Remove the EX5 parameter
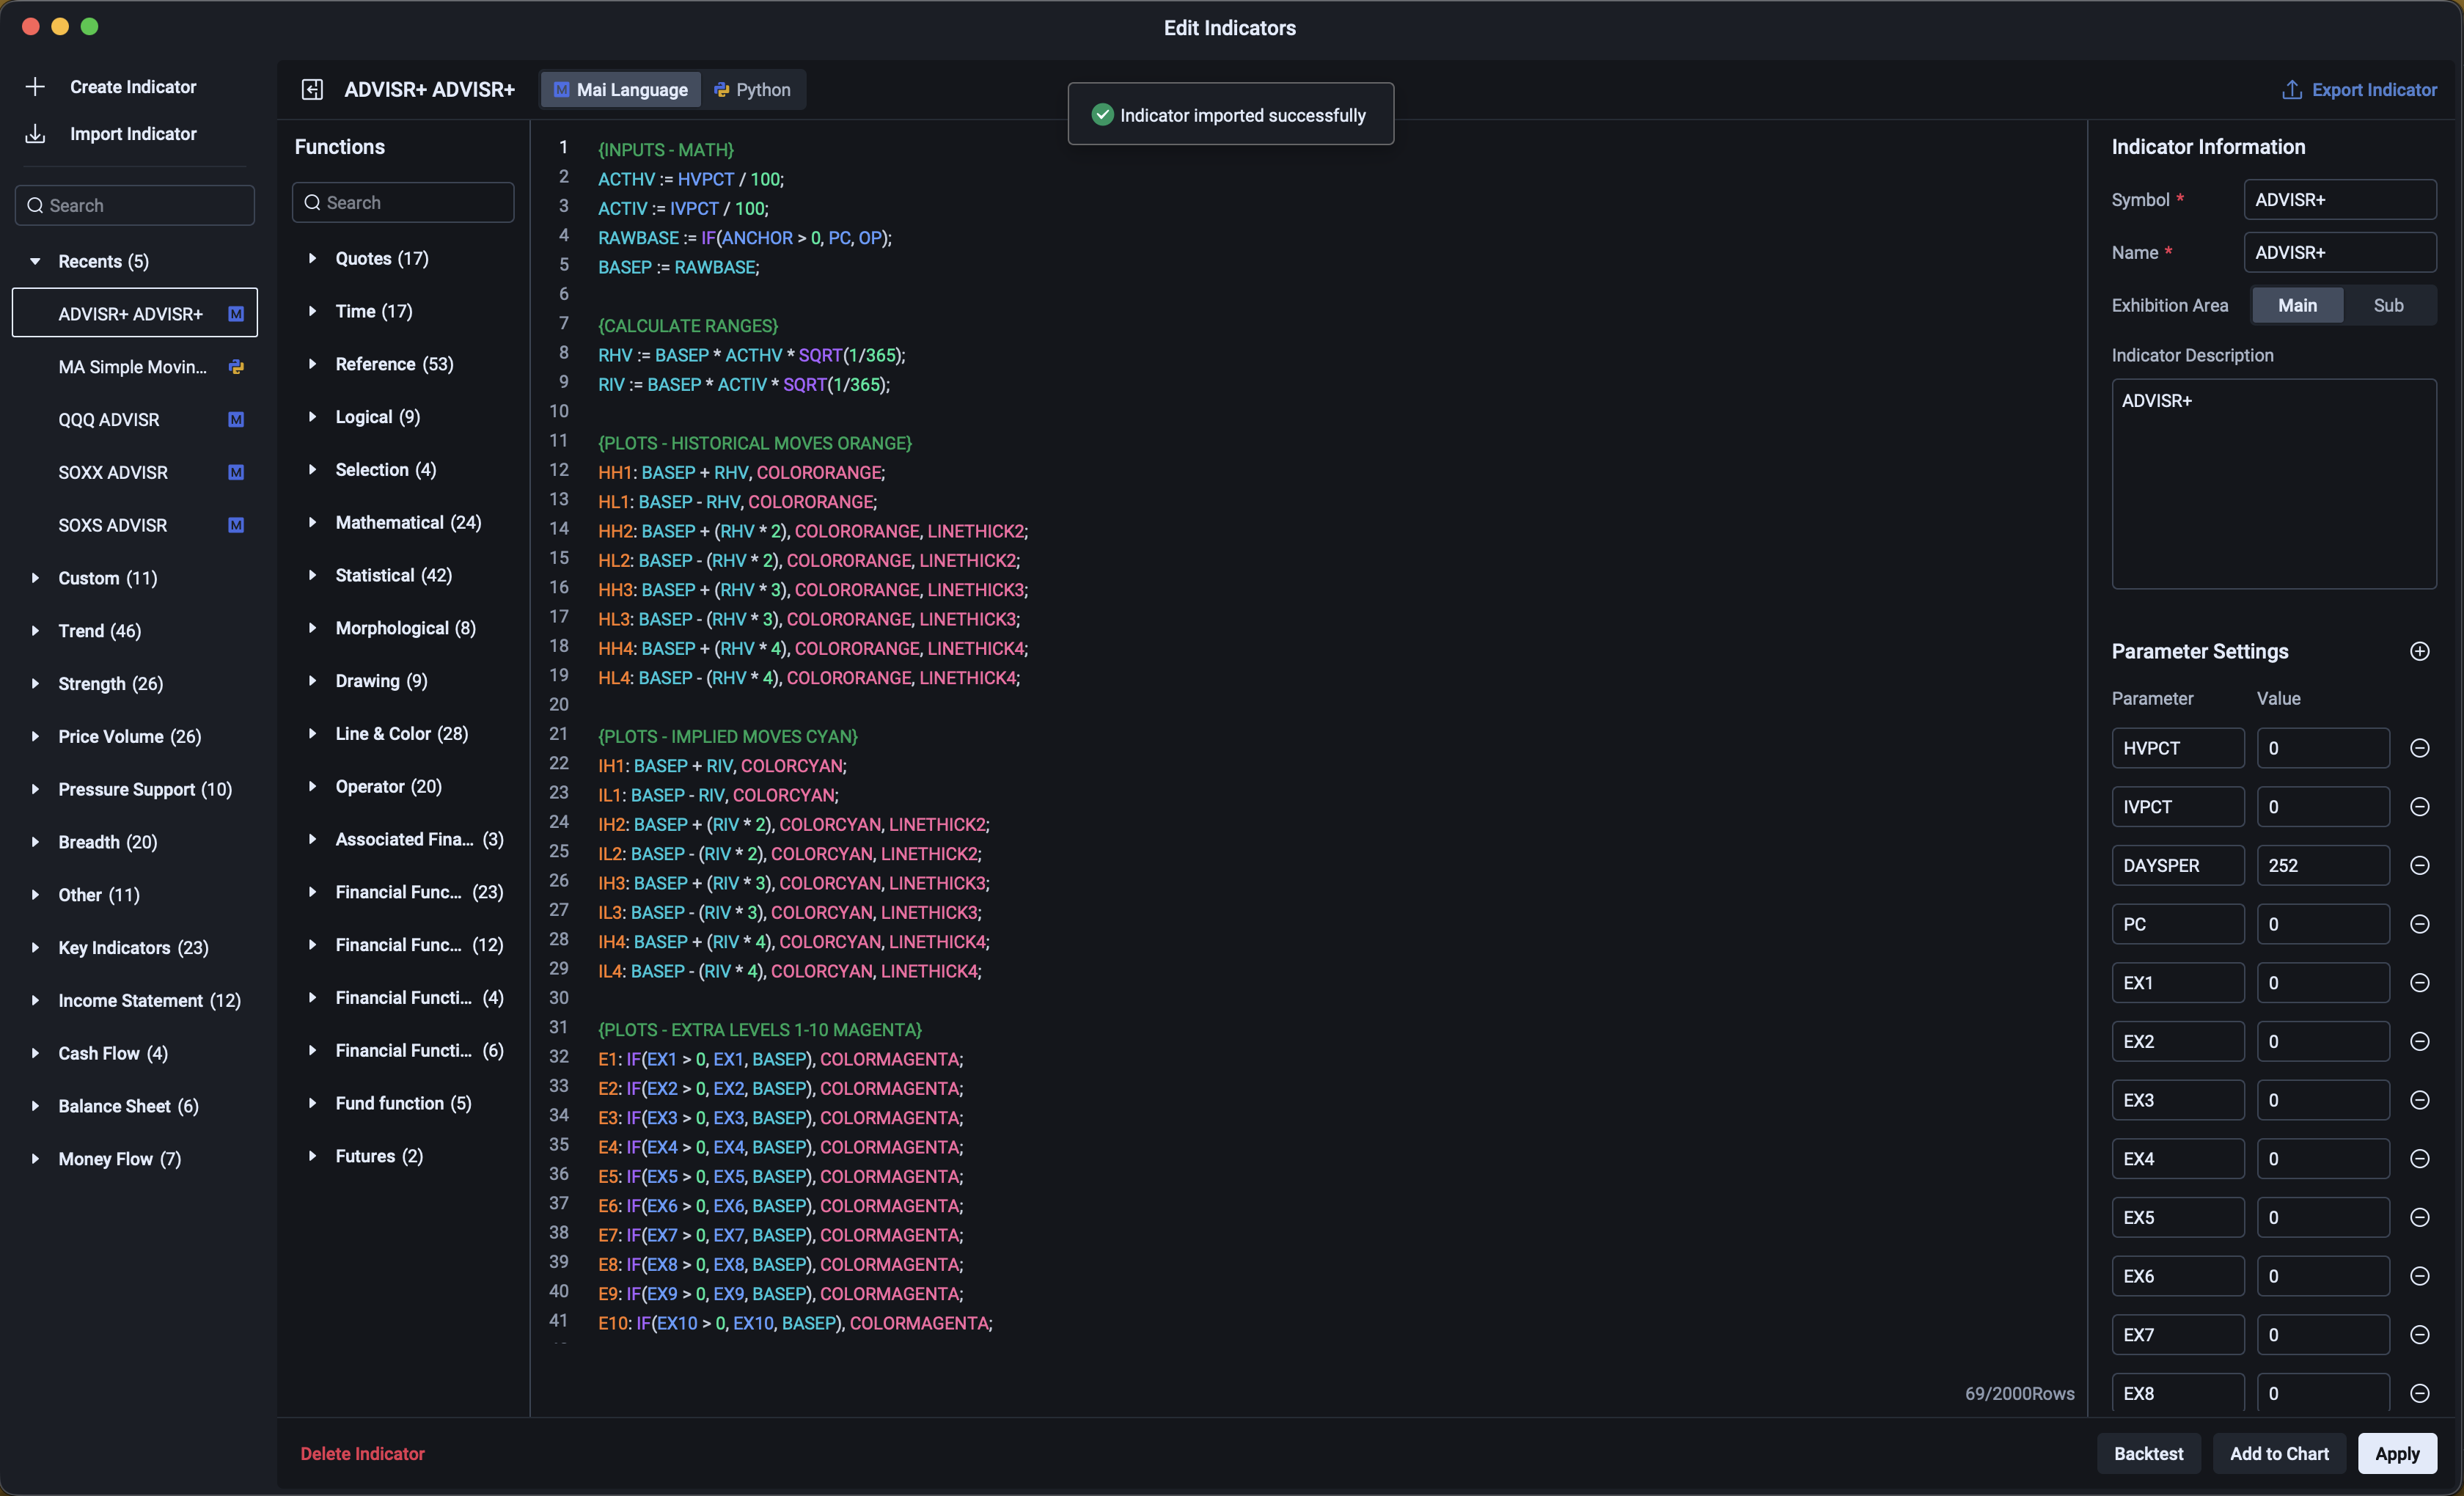The image size is (2464, 1496). point(2419,1218)
